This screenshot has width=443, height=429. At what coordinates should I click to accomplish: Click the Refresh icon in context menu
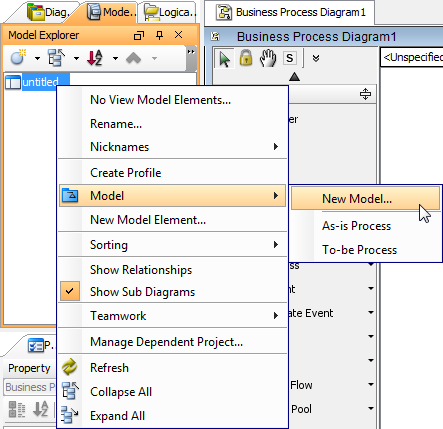69,367
